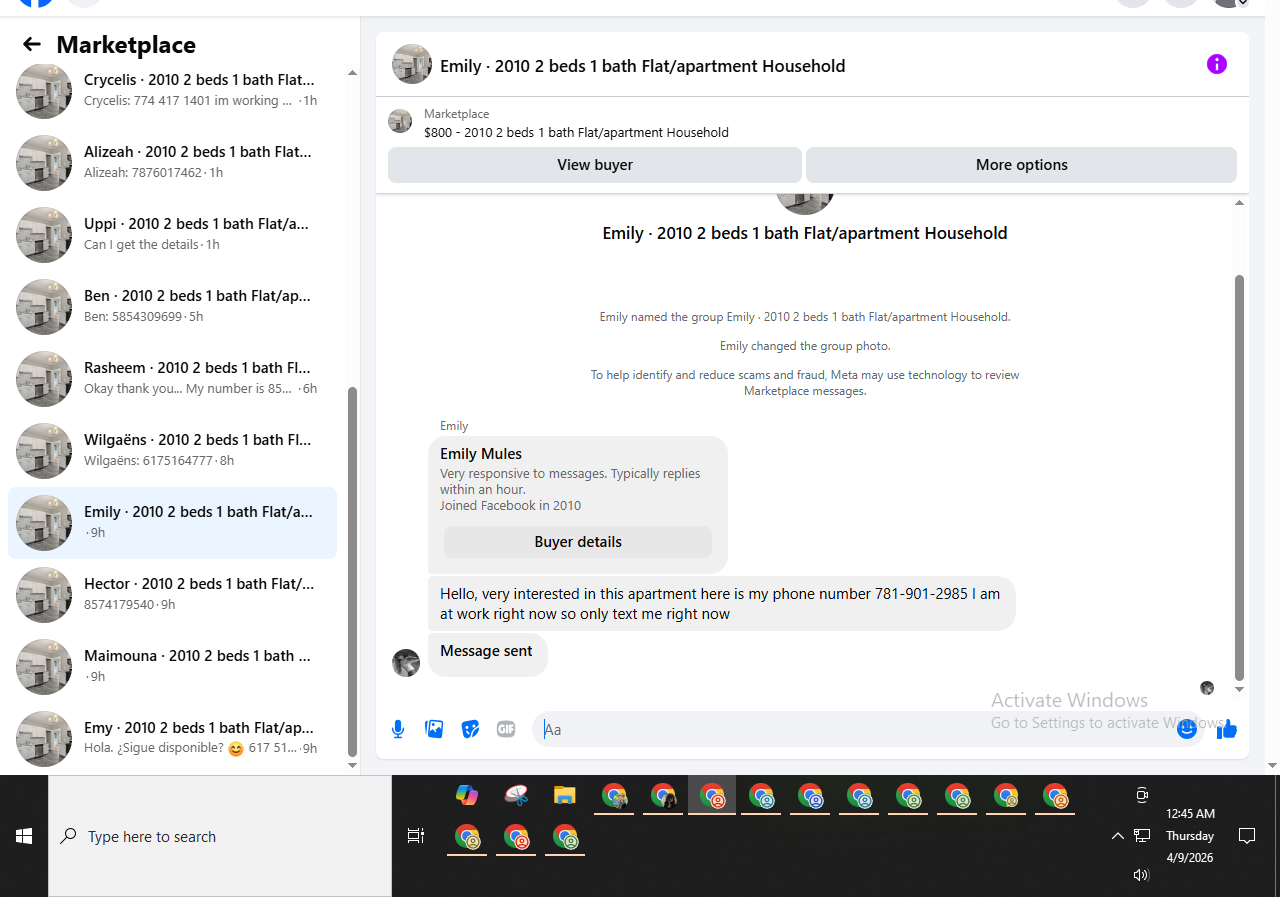Open the emoji picker in message box
The width and height of the screenshot is (1280, 897).
click(x=1187, y=729)
